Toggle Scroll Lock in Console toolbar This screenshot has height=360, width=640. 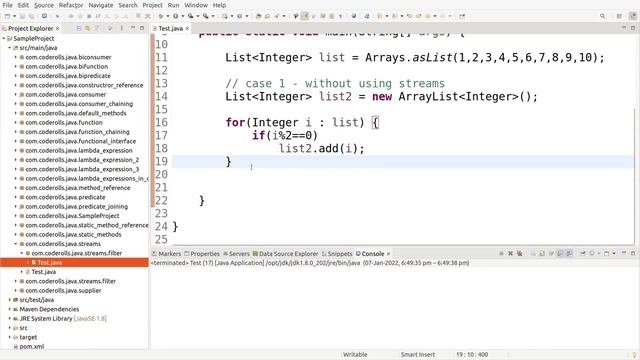pos(542,253)
